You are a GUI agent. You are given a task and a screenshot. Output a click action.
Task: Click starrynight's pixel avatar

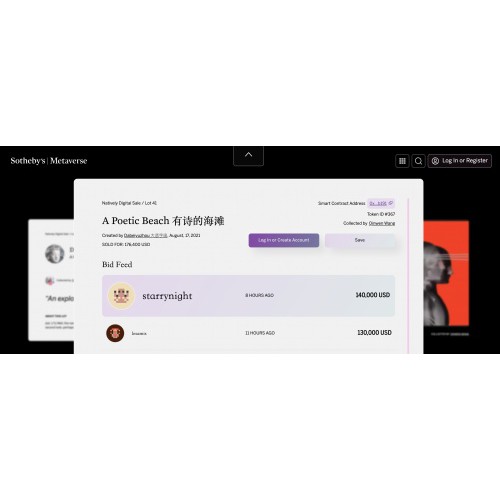122,296
